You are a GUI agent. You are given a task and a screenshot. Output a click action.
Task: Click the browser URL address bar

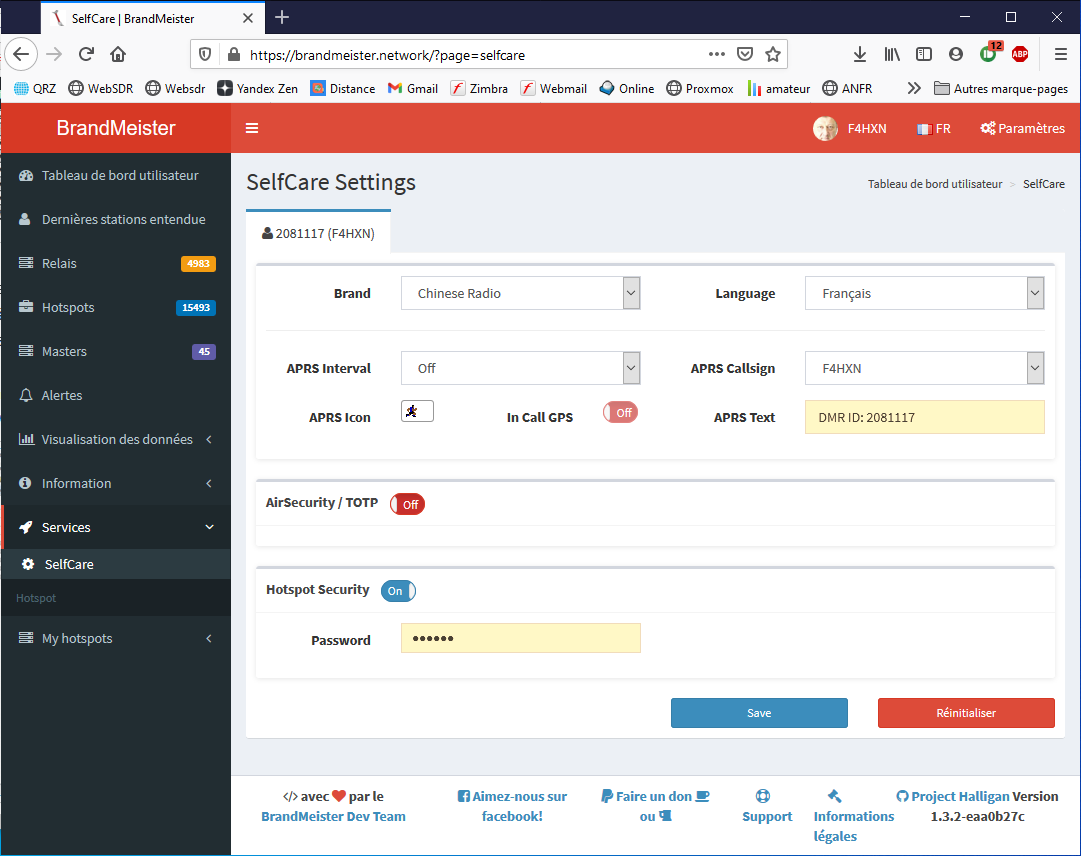point(474,54)
